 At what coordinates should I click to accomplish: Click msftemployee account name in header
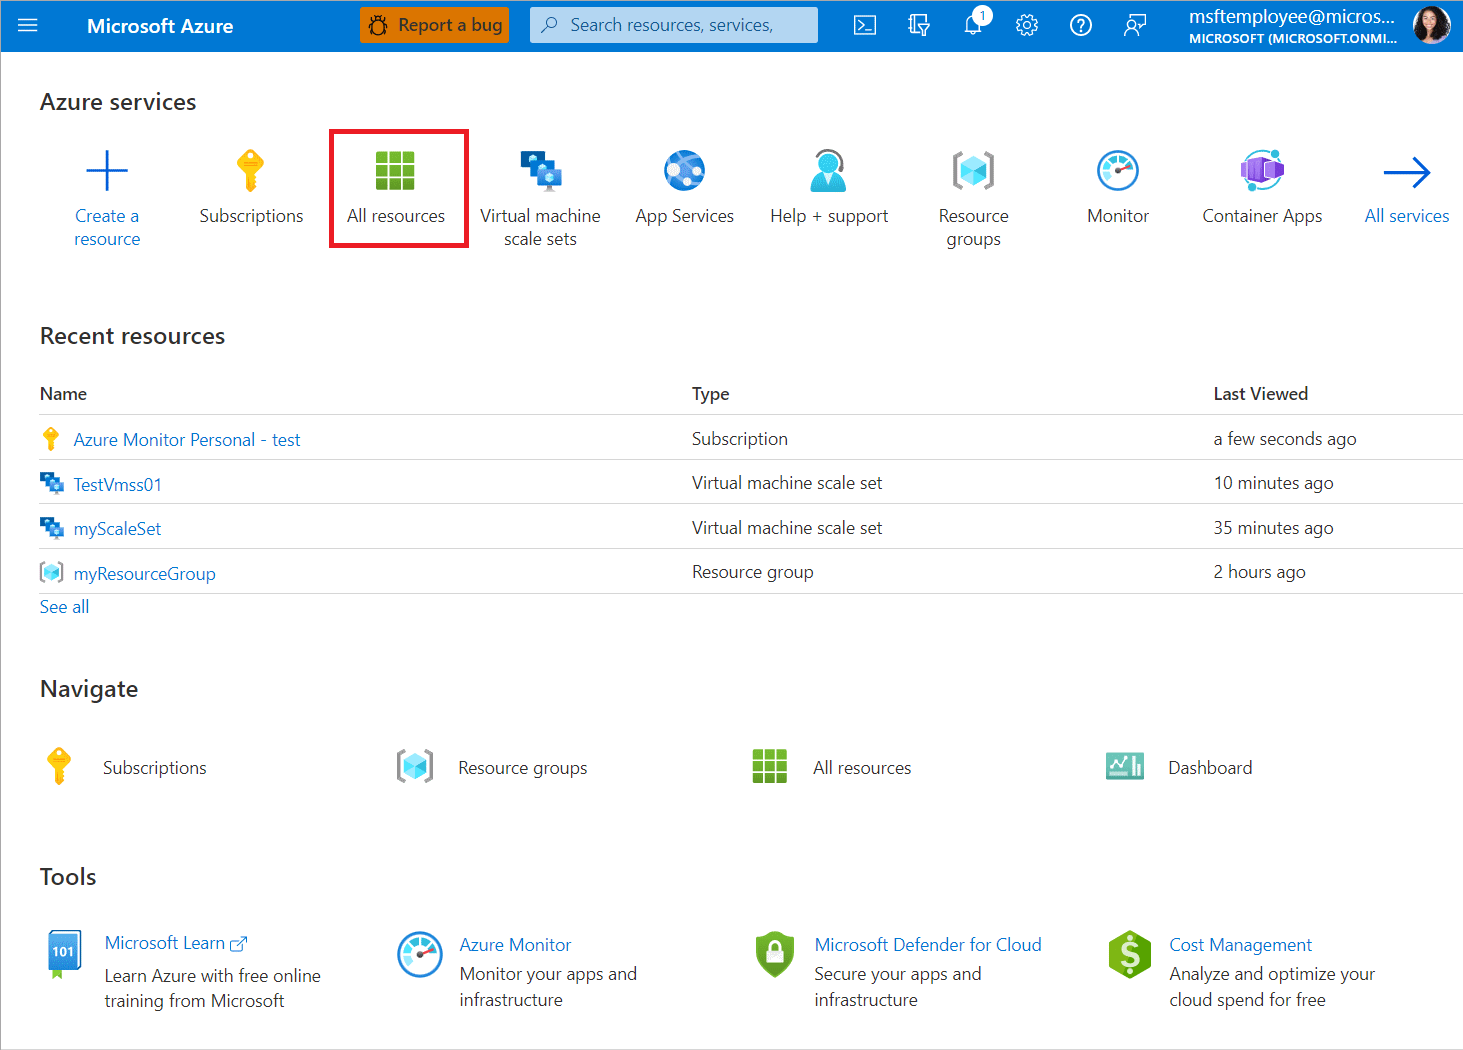tap(1291, 17)
